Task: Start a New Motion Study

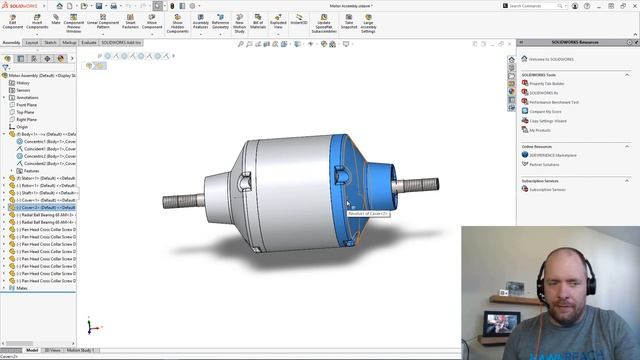Action: click(240, 23)
